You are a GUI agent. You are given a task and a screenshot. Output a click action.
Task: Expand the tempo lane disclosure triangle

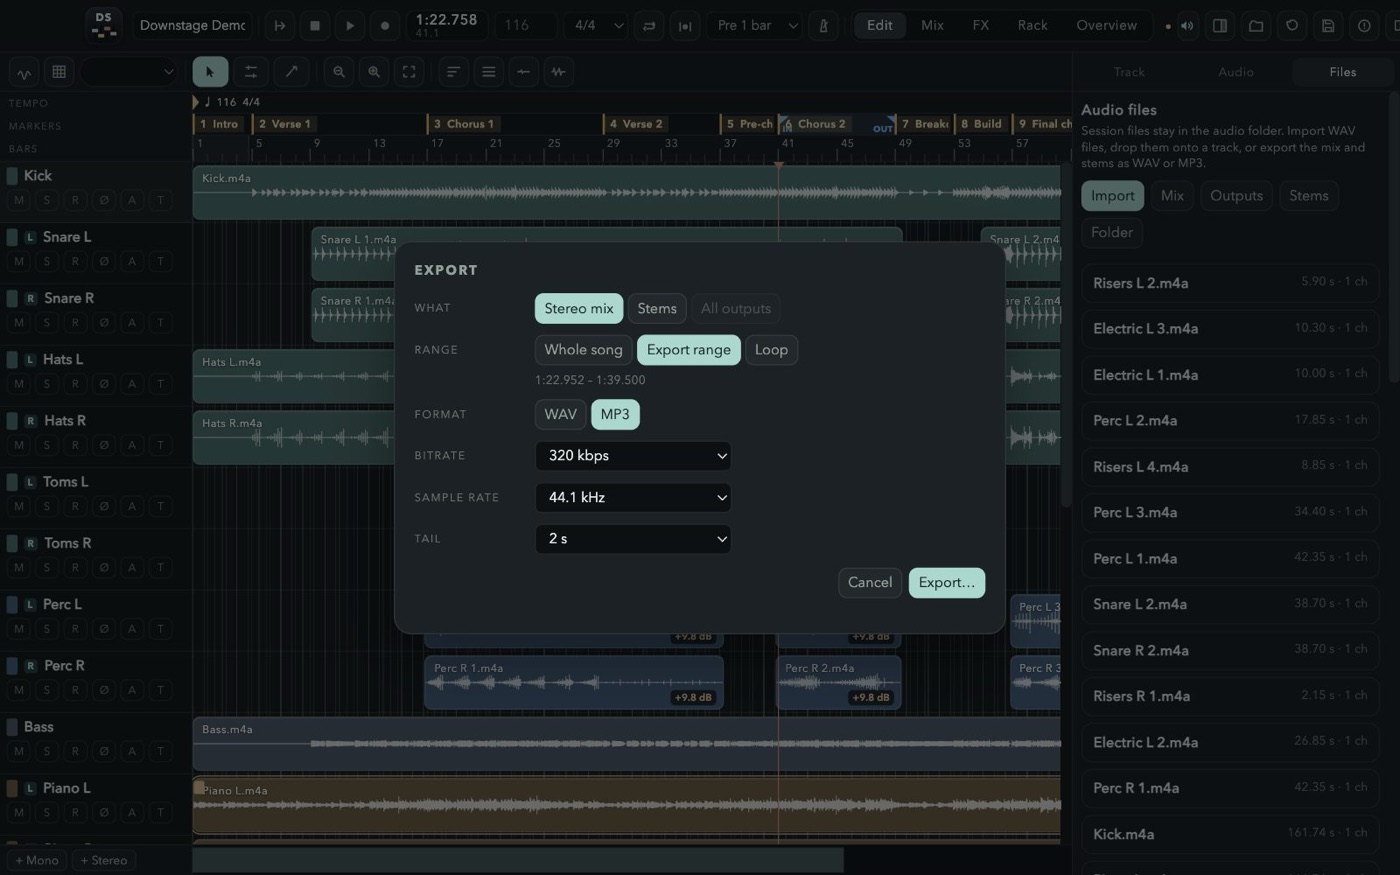coord(195,102)
